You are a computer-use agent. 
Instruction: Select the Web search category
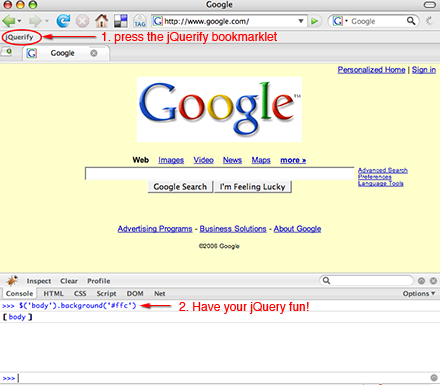tap(141, 160)
